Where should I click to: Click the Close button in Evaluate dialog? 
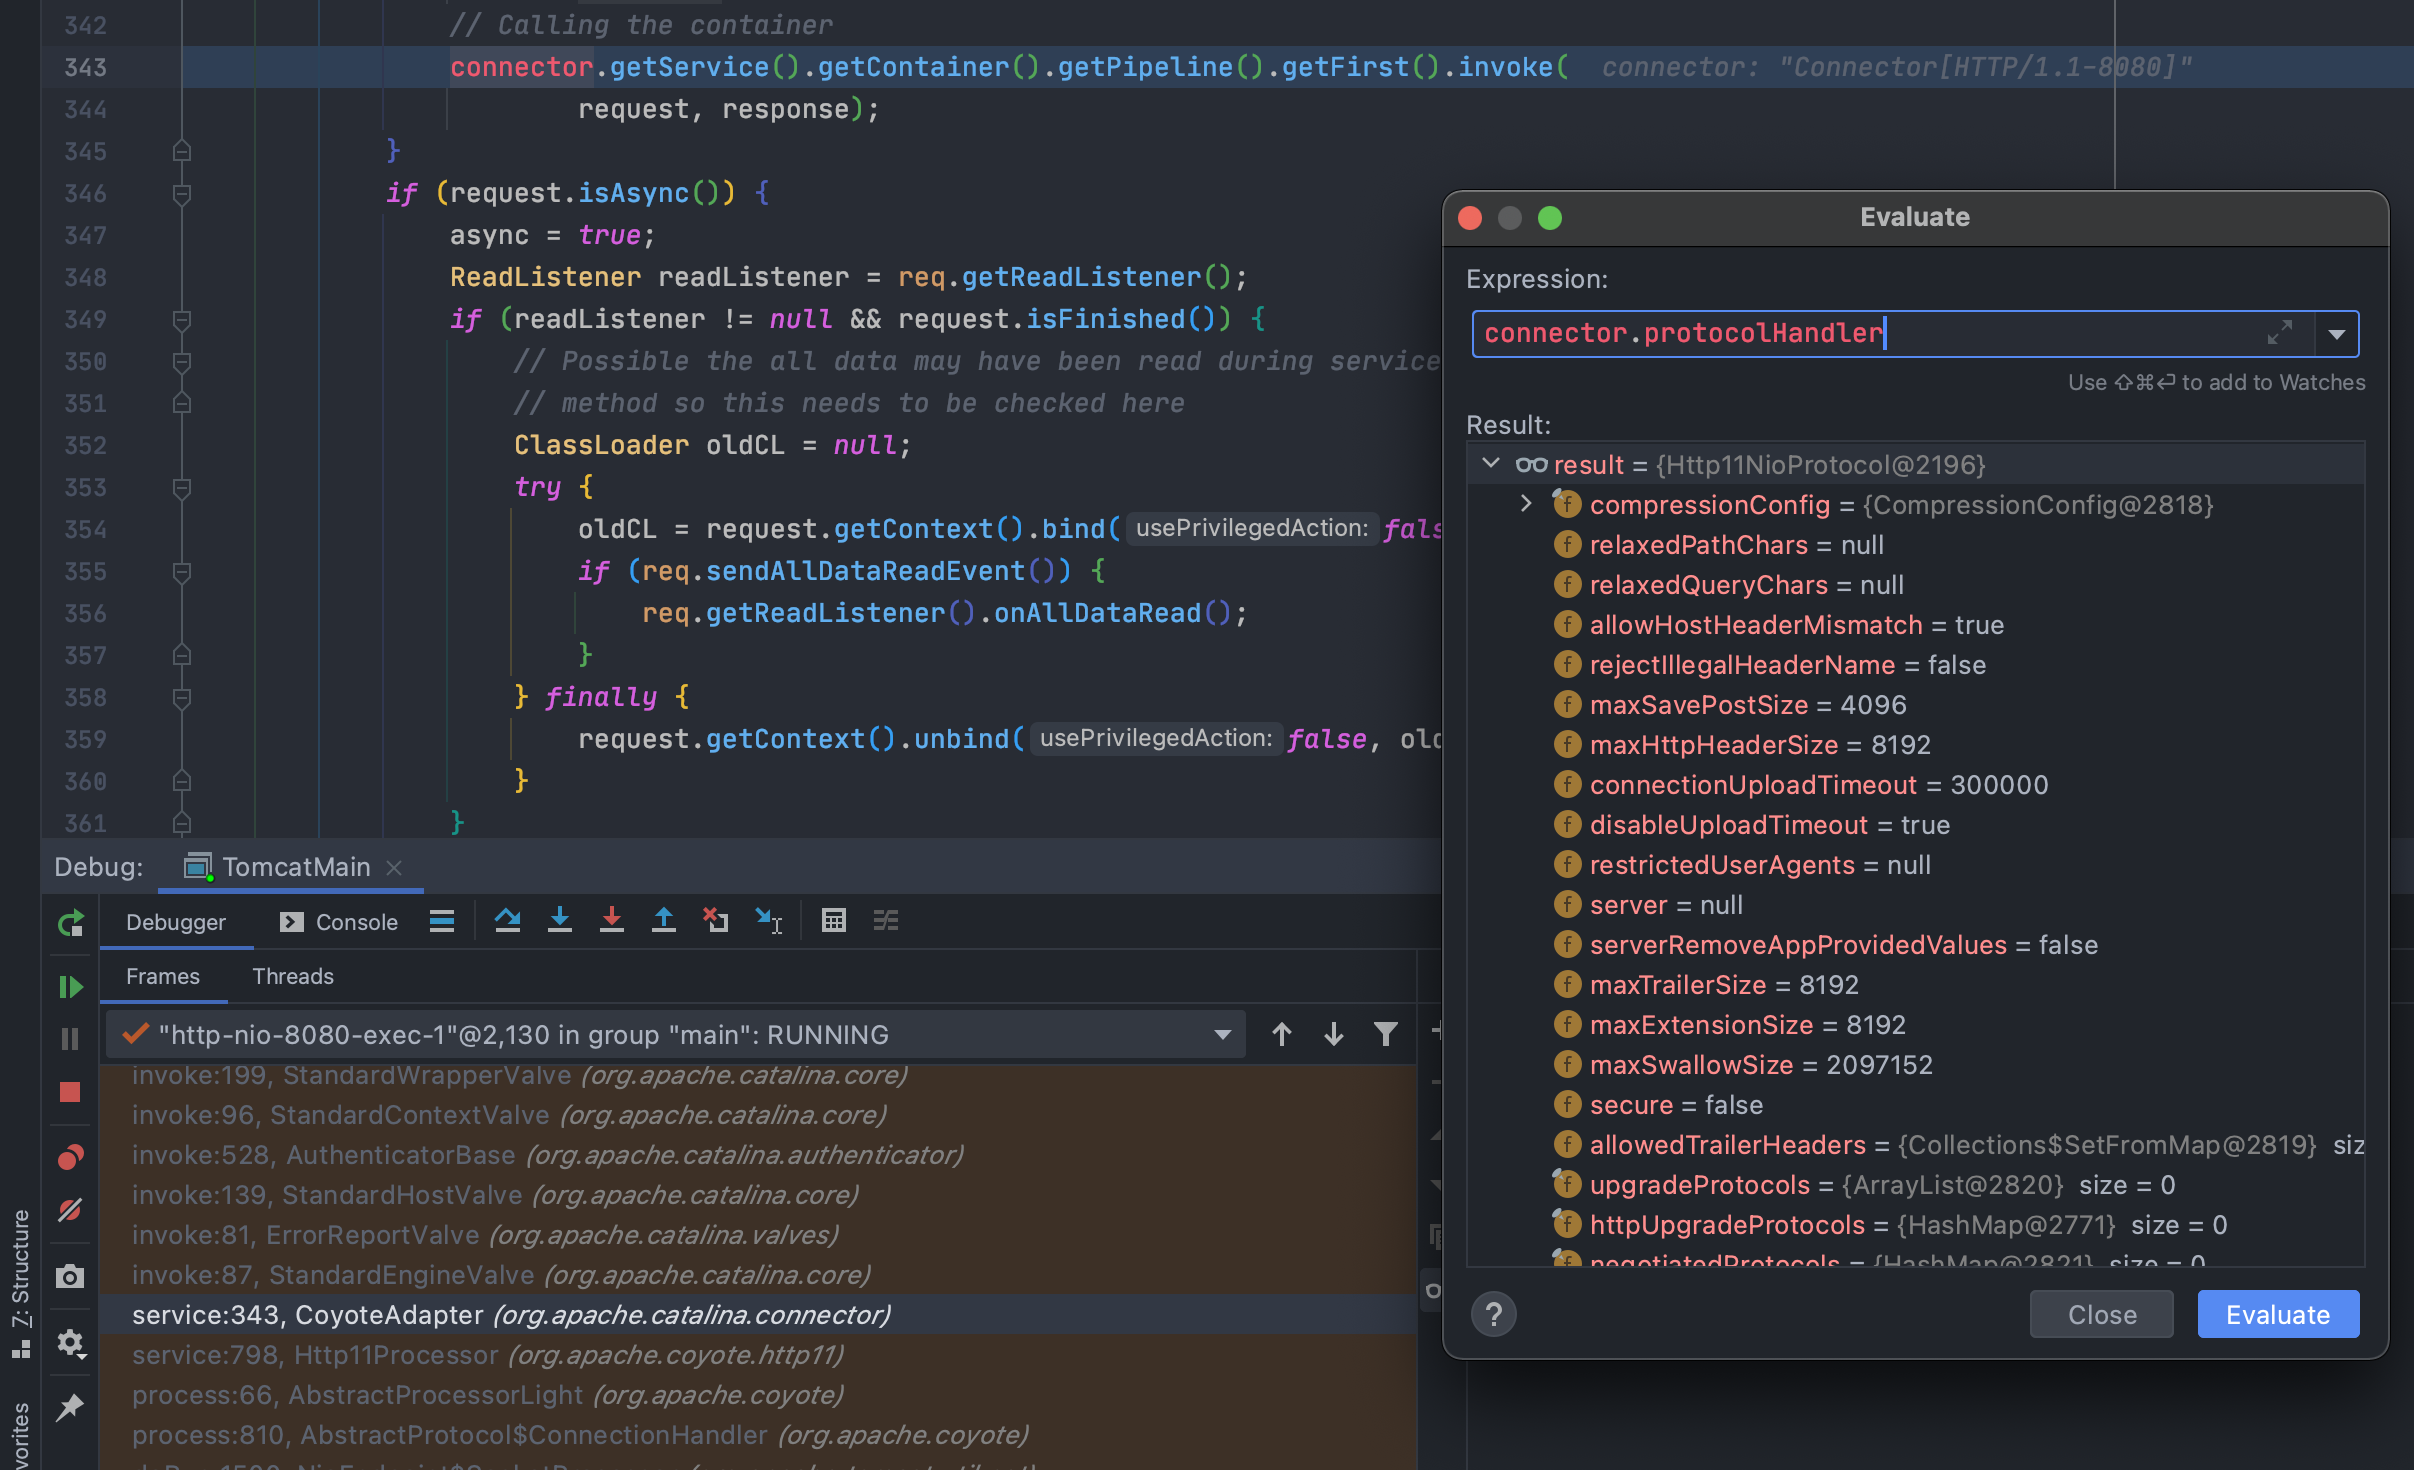[2101, 1314]
